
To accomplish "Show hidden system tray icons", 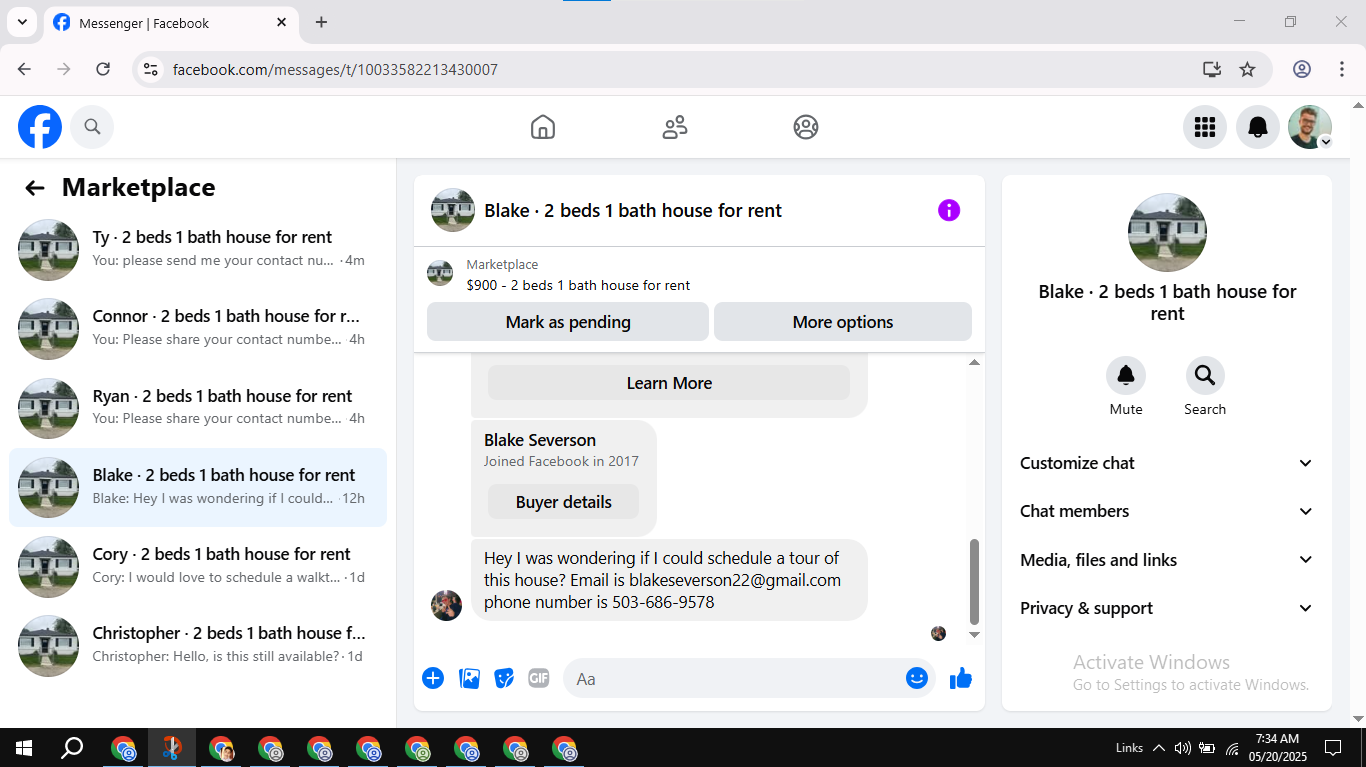I will click(x=1158, y=747).
